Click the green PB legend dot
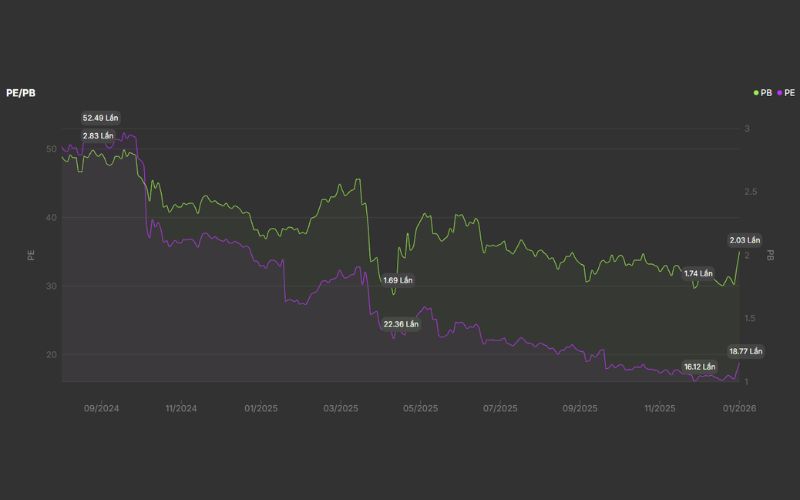This screenshot has height=500, width=800. click(x=756, y=92)
